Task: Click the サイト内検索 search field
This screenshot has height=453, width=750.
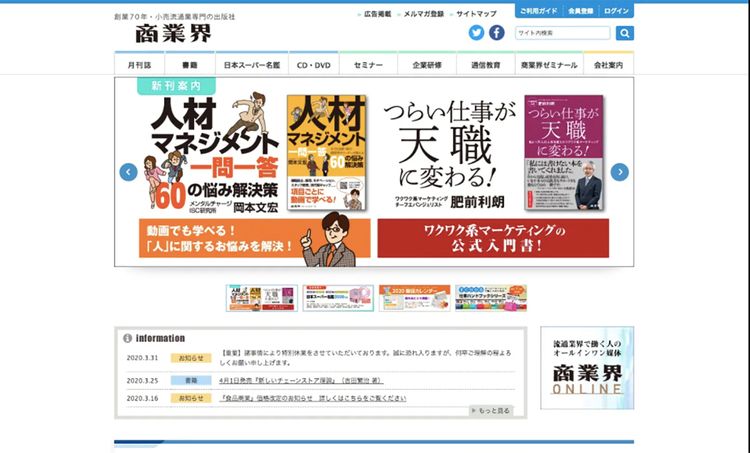Action: [x=562, y=33]
